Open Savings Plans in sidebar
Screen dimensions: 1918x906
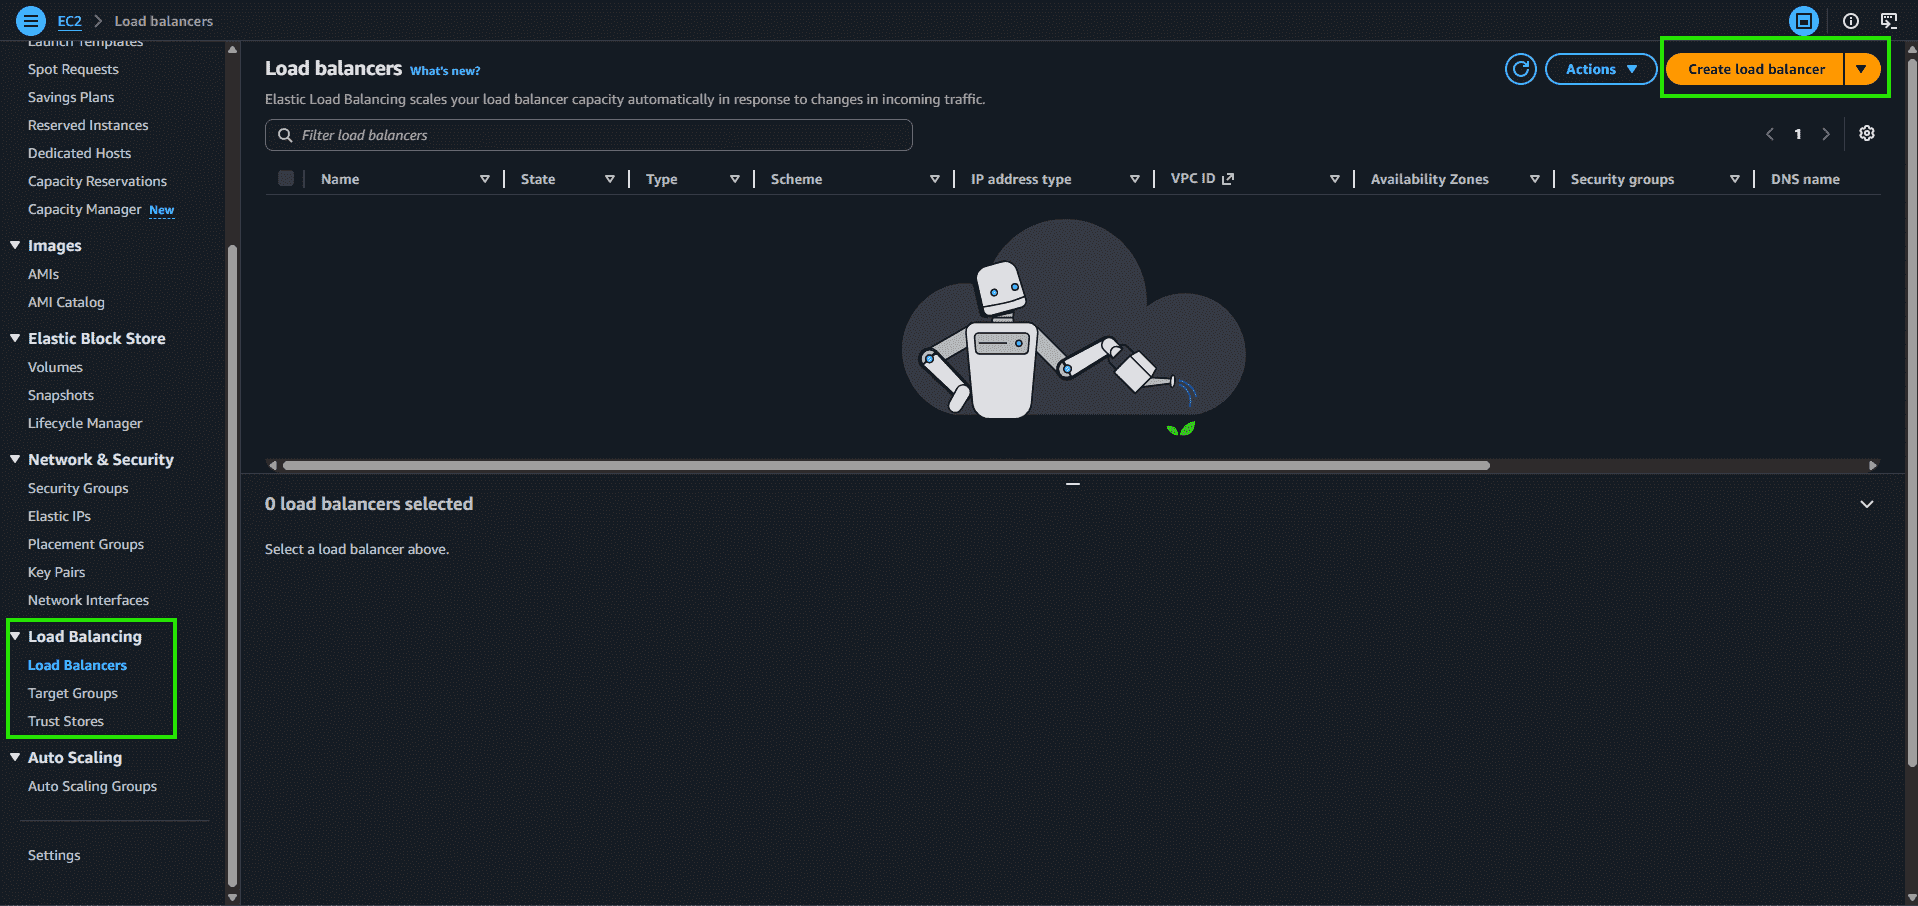click(x=71, y=97)
